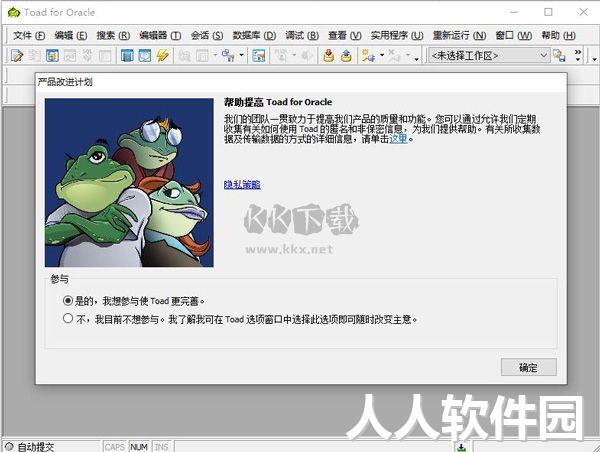600x452 pixels.
Task: Open the <未选择工作区> workspace dropdown
Action: (x=489, y=56)
